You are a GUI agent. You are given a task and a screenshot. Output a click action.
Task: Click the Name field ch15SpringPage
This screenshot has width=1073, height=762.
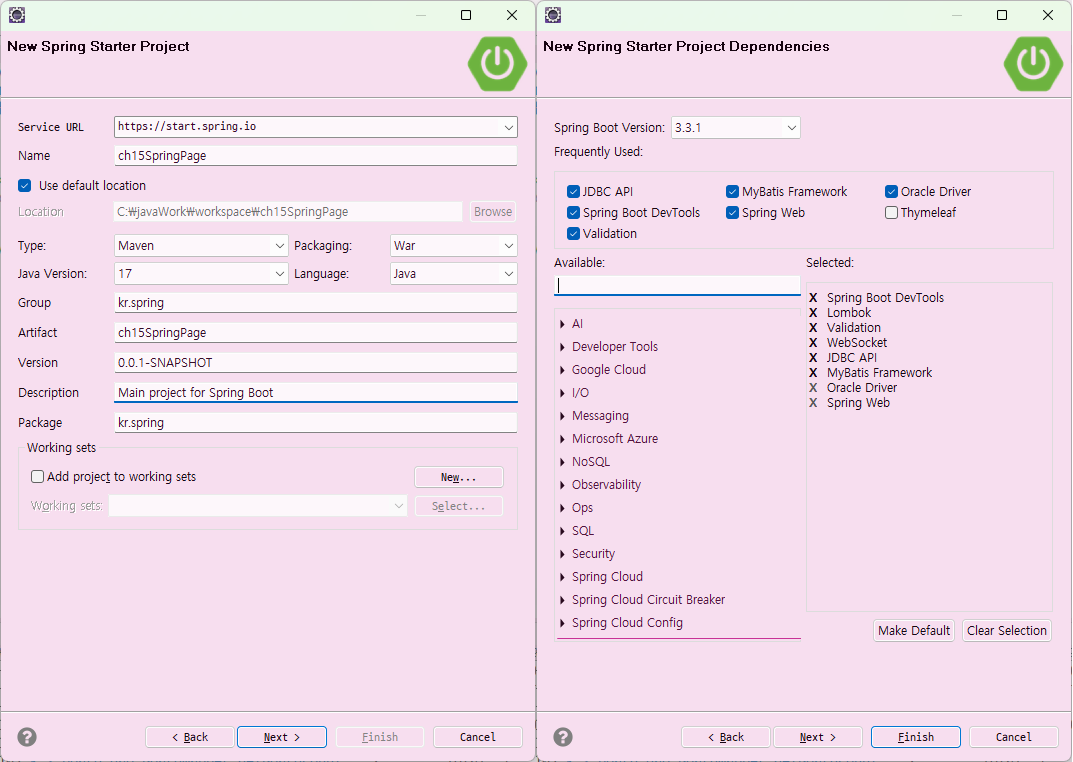click(x=315, y=156)
